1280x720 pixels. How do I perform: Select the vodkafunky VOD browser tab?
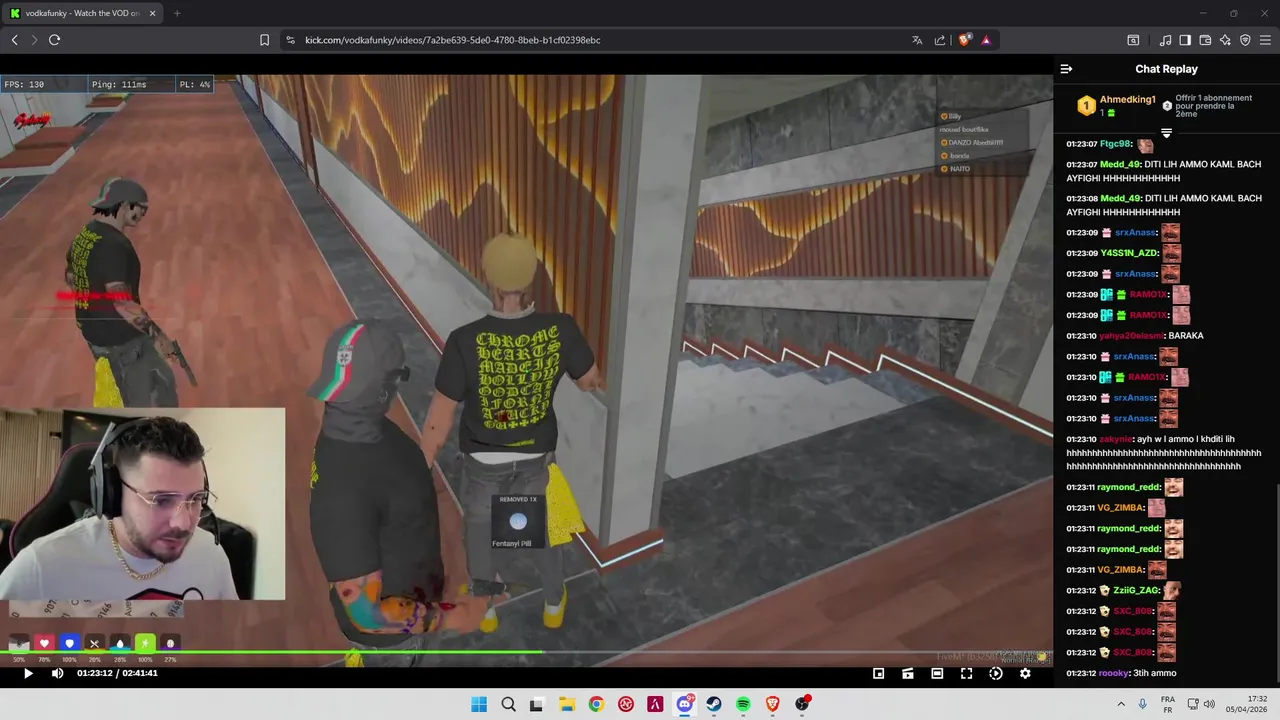[x=84, y=13]
